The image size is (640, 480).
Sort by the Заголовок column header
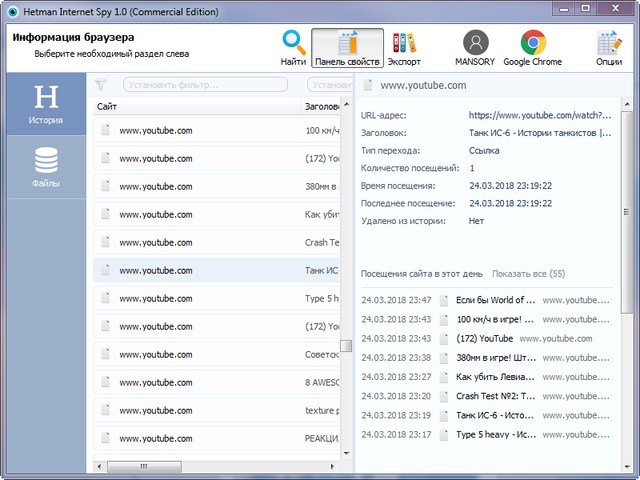coord(321,107)
